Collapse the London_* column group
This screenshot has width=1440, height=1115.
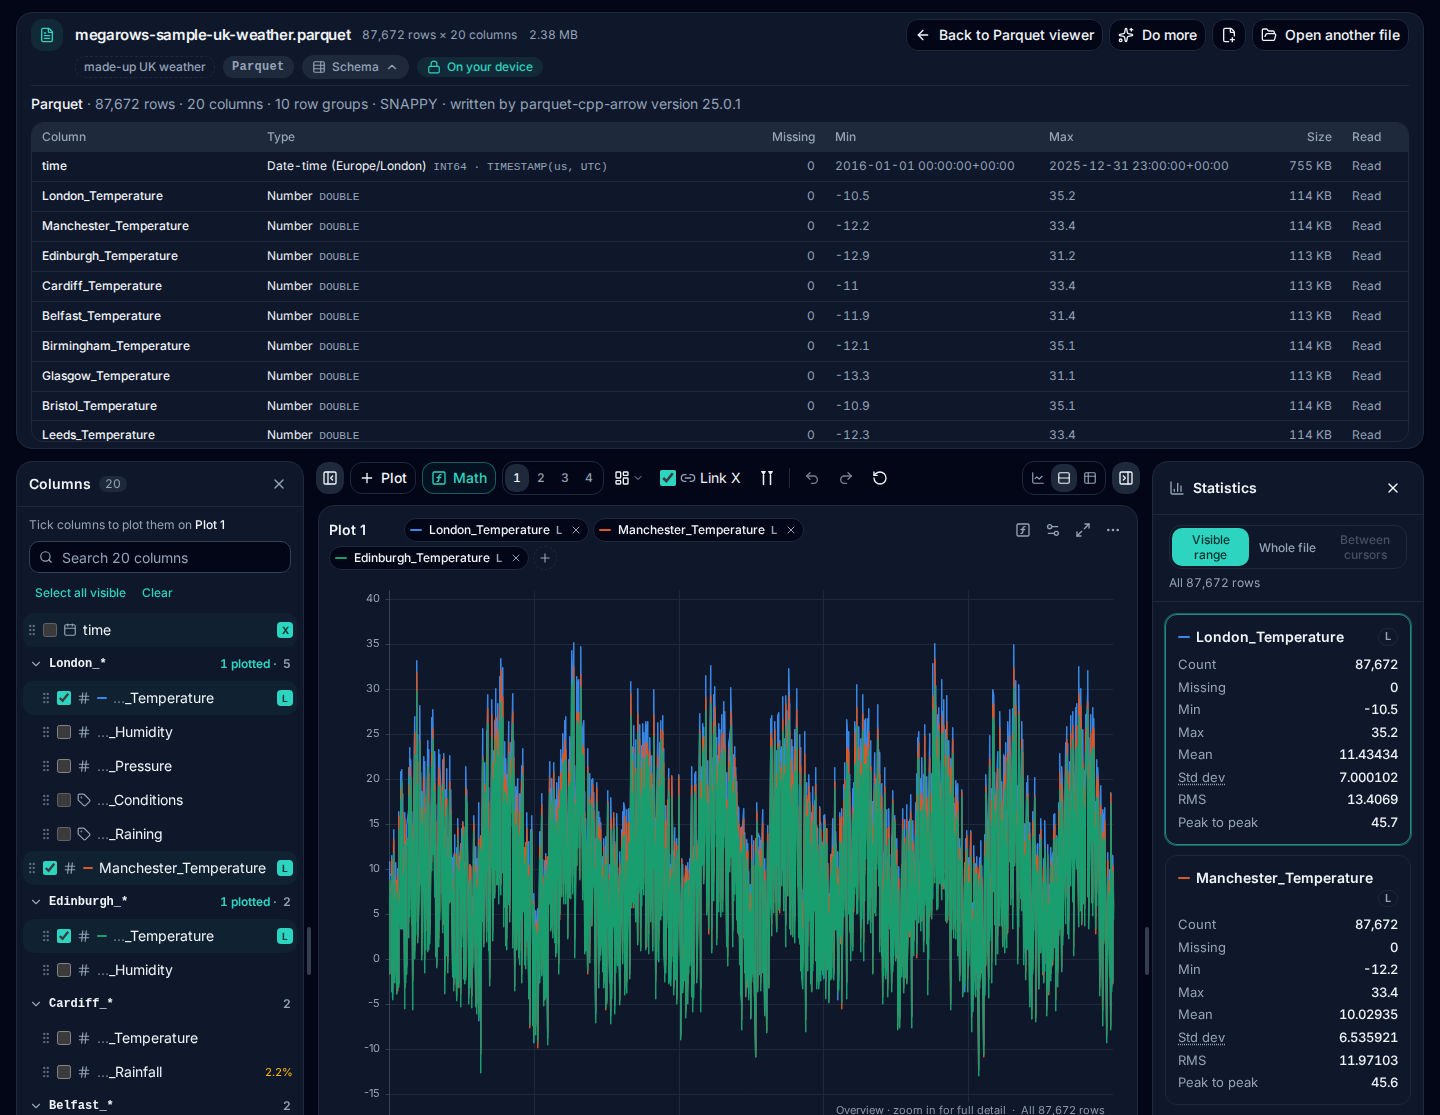[x=36, y=664]
